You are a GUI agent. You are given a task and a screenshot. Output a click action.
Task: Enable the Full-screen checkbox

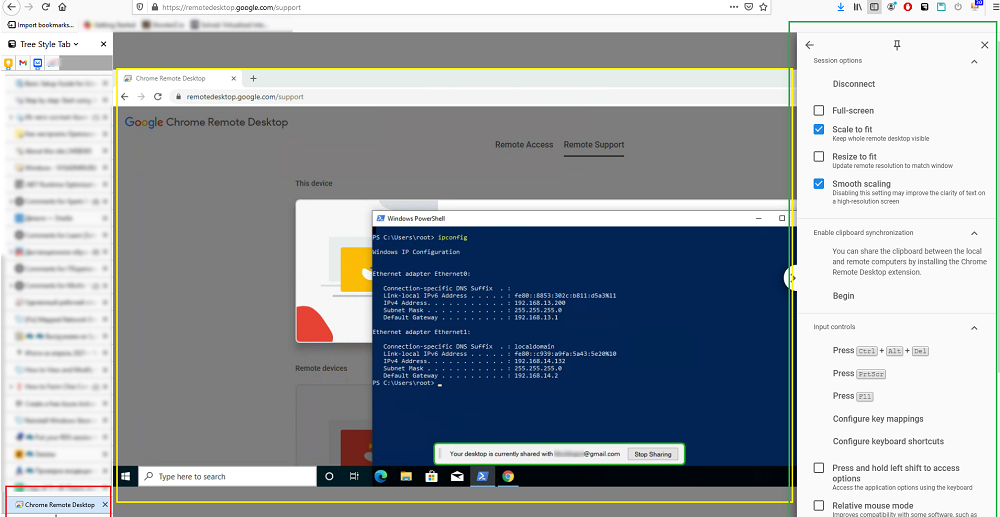point(819,110)
